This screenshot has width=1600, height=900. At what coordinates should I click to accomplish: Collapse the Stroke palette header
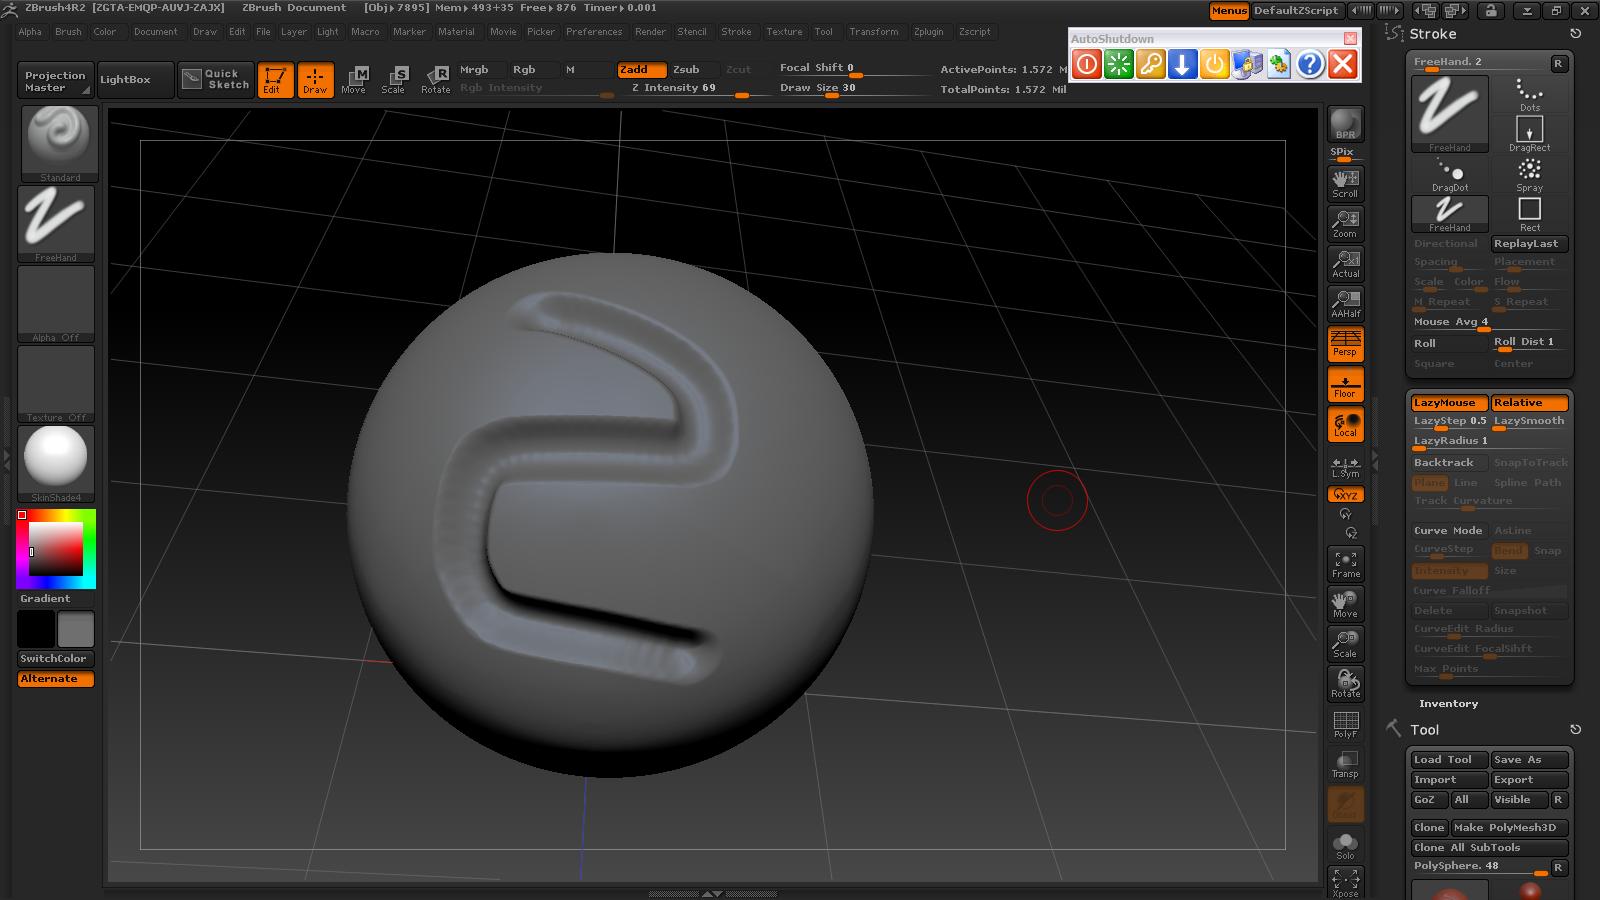click(x=1432, y=34)
